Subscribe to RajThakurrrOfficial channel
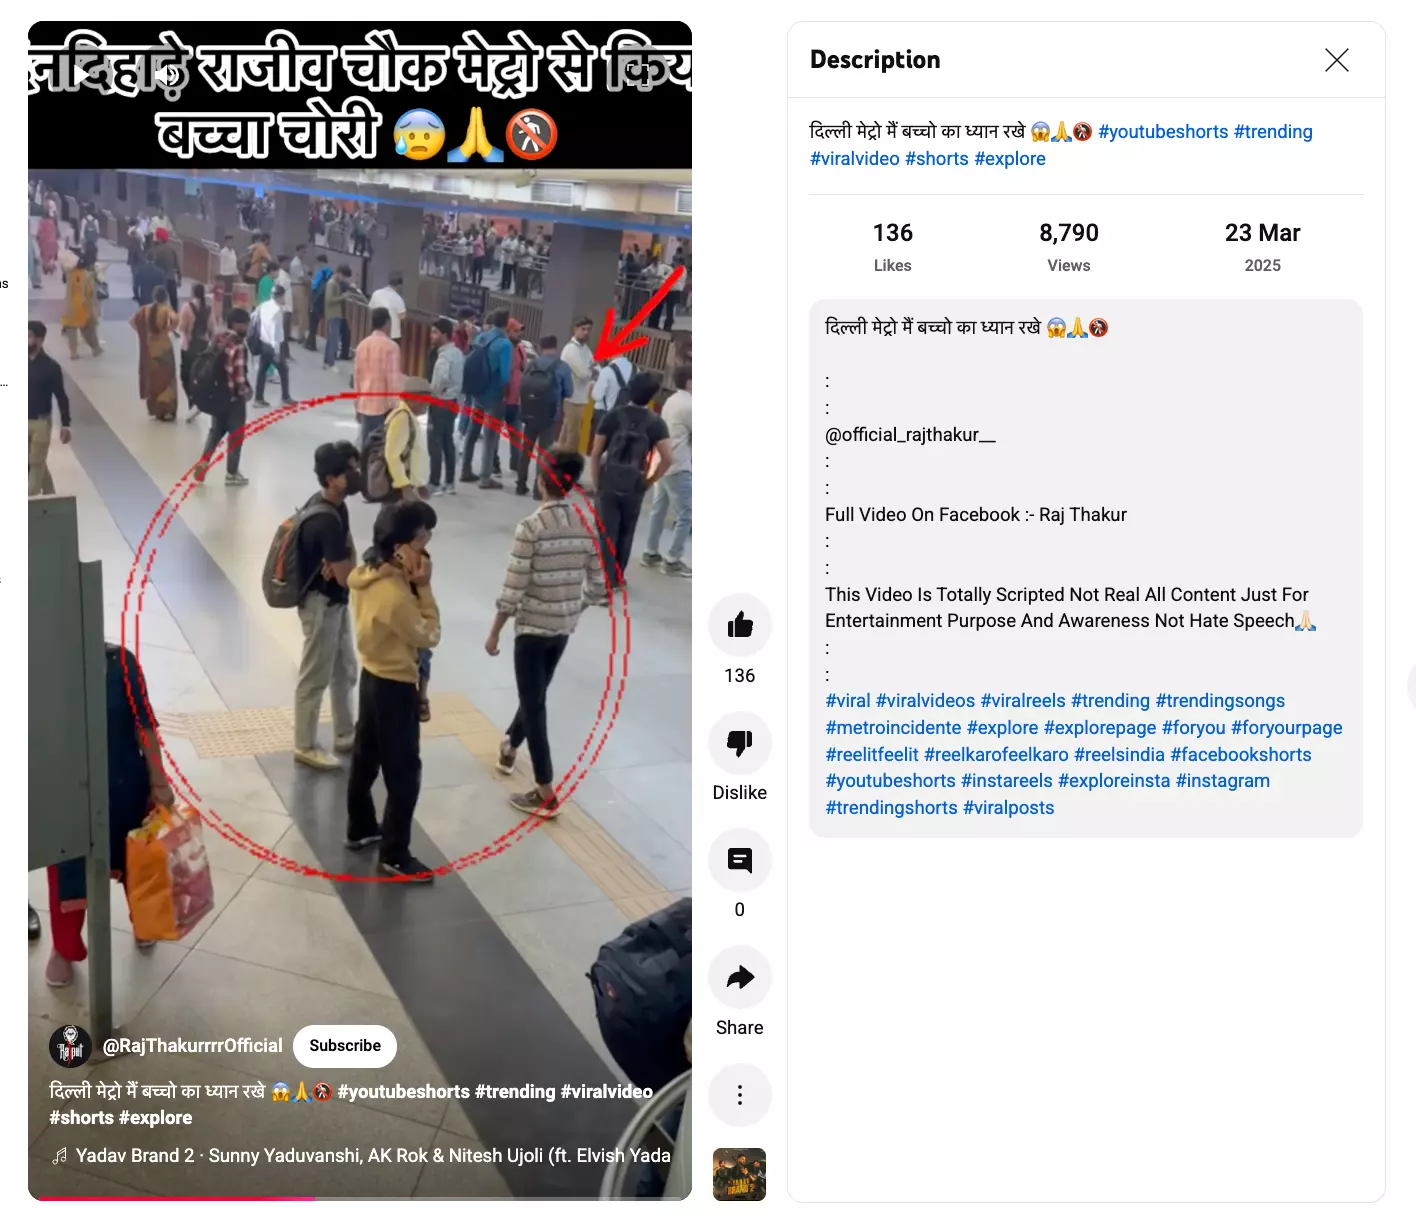Screen dimensions: 1416x1216 345,1046
